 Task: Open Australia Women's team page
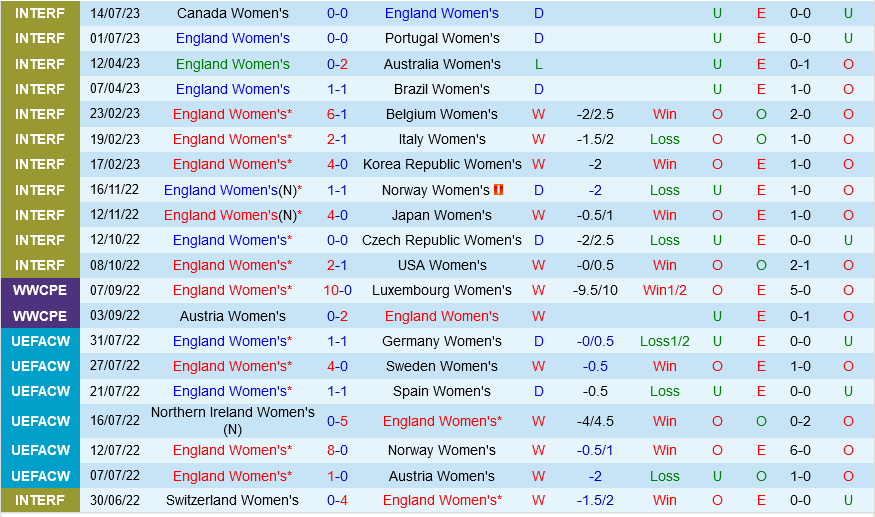pos(442,64)
